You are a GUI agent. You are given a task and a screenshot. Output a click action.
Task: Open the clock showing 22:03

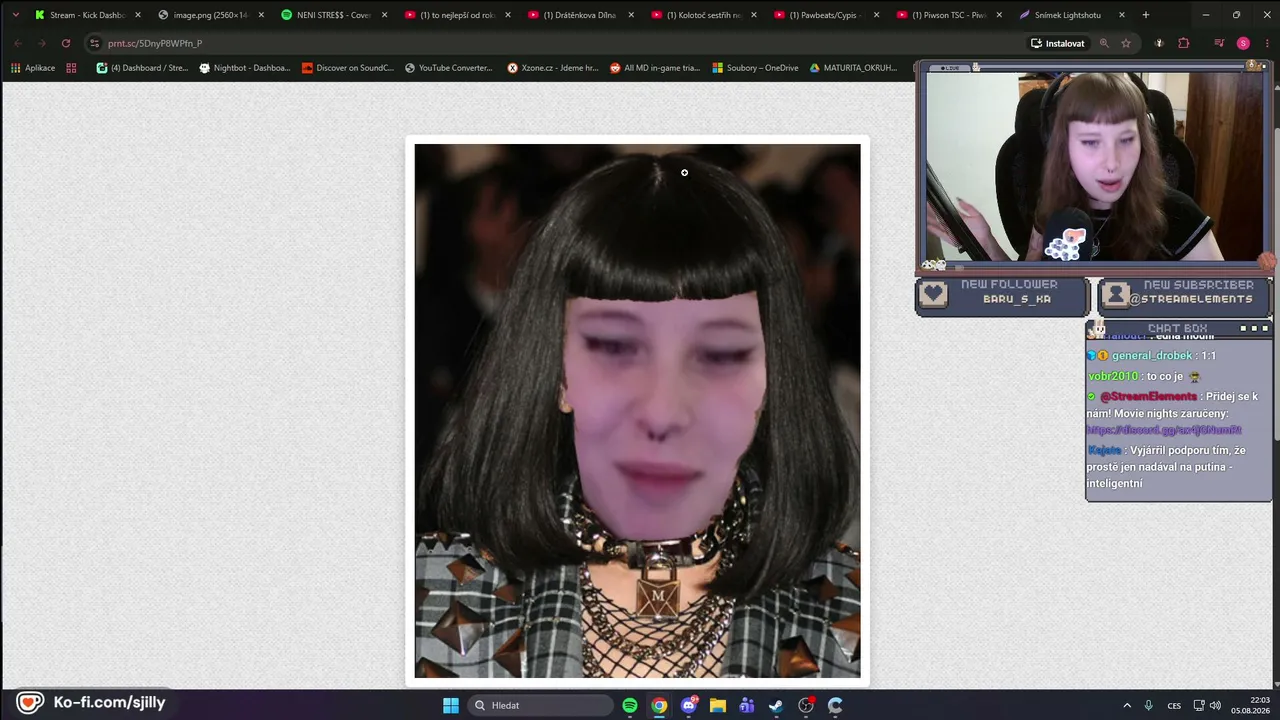point(1250,705)
